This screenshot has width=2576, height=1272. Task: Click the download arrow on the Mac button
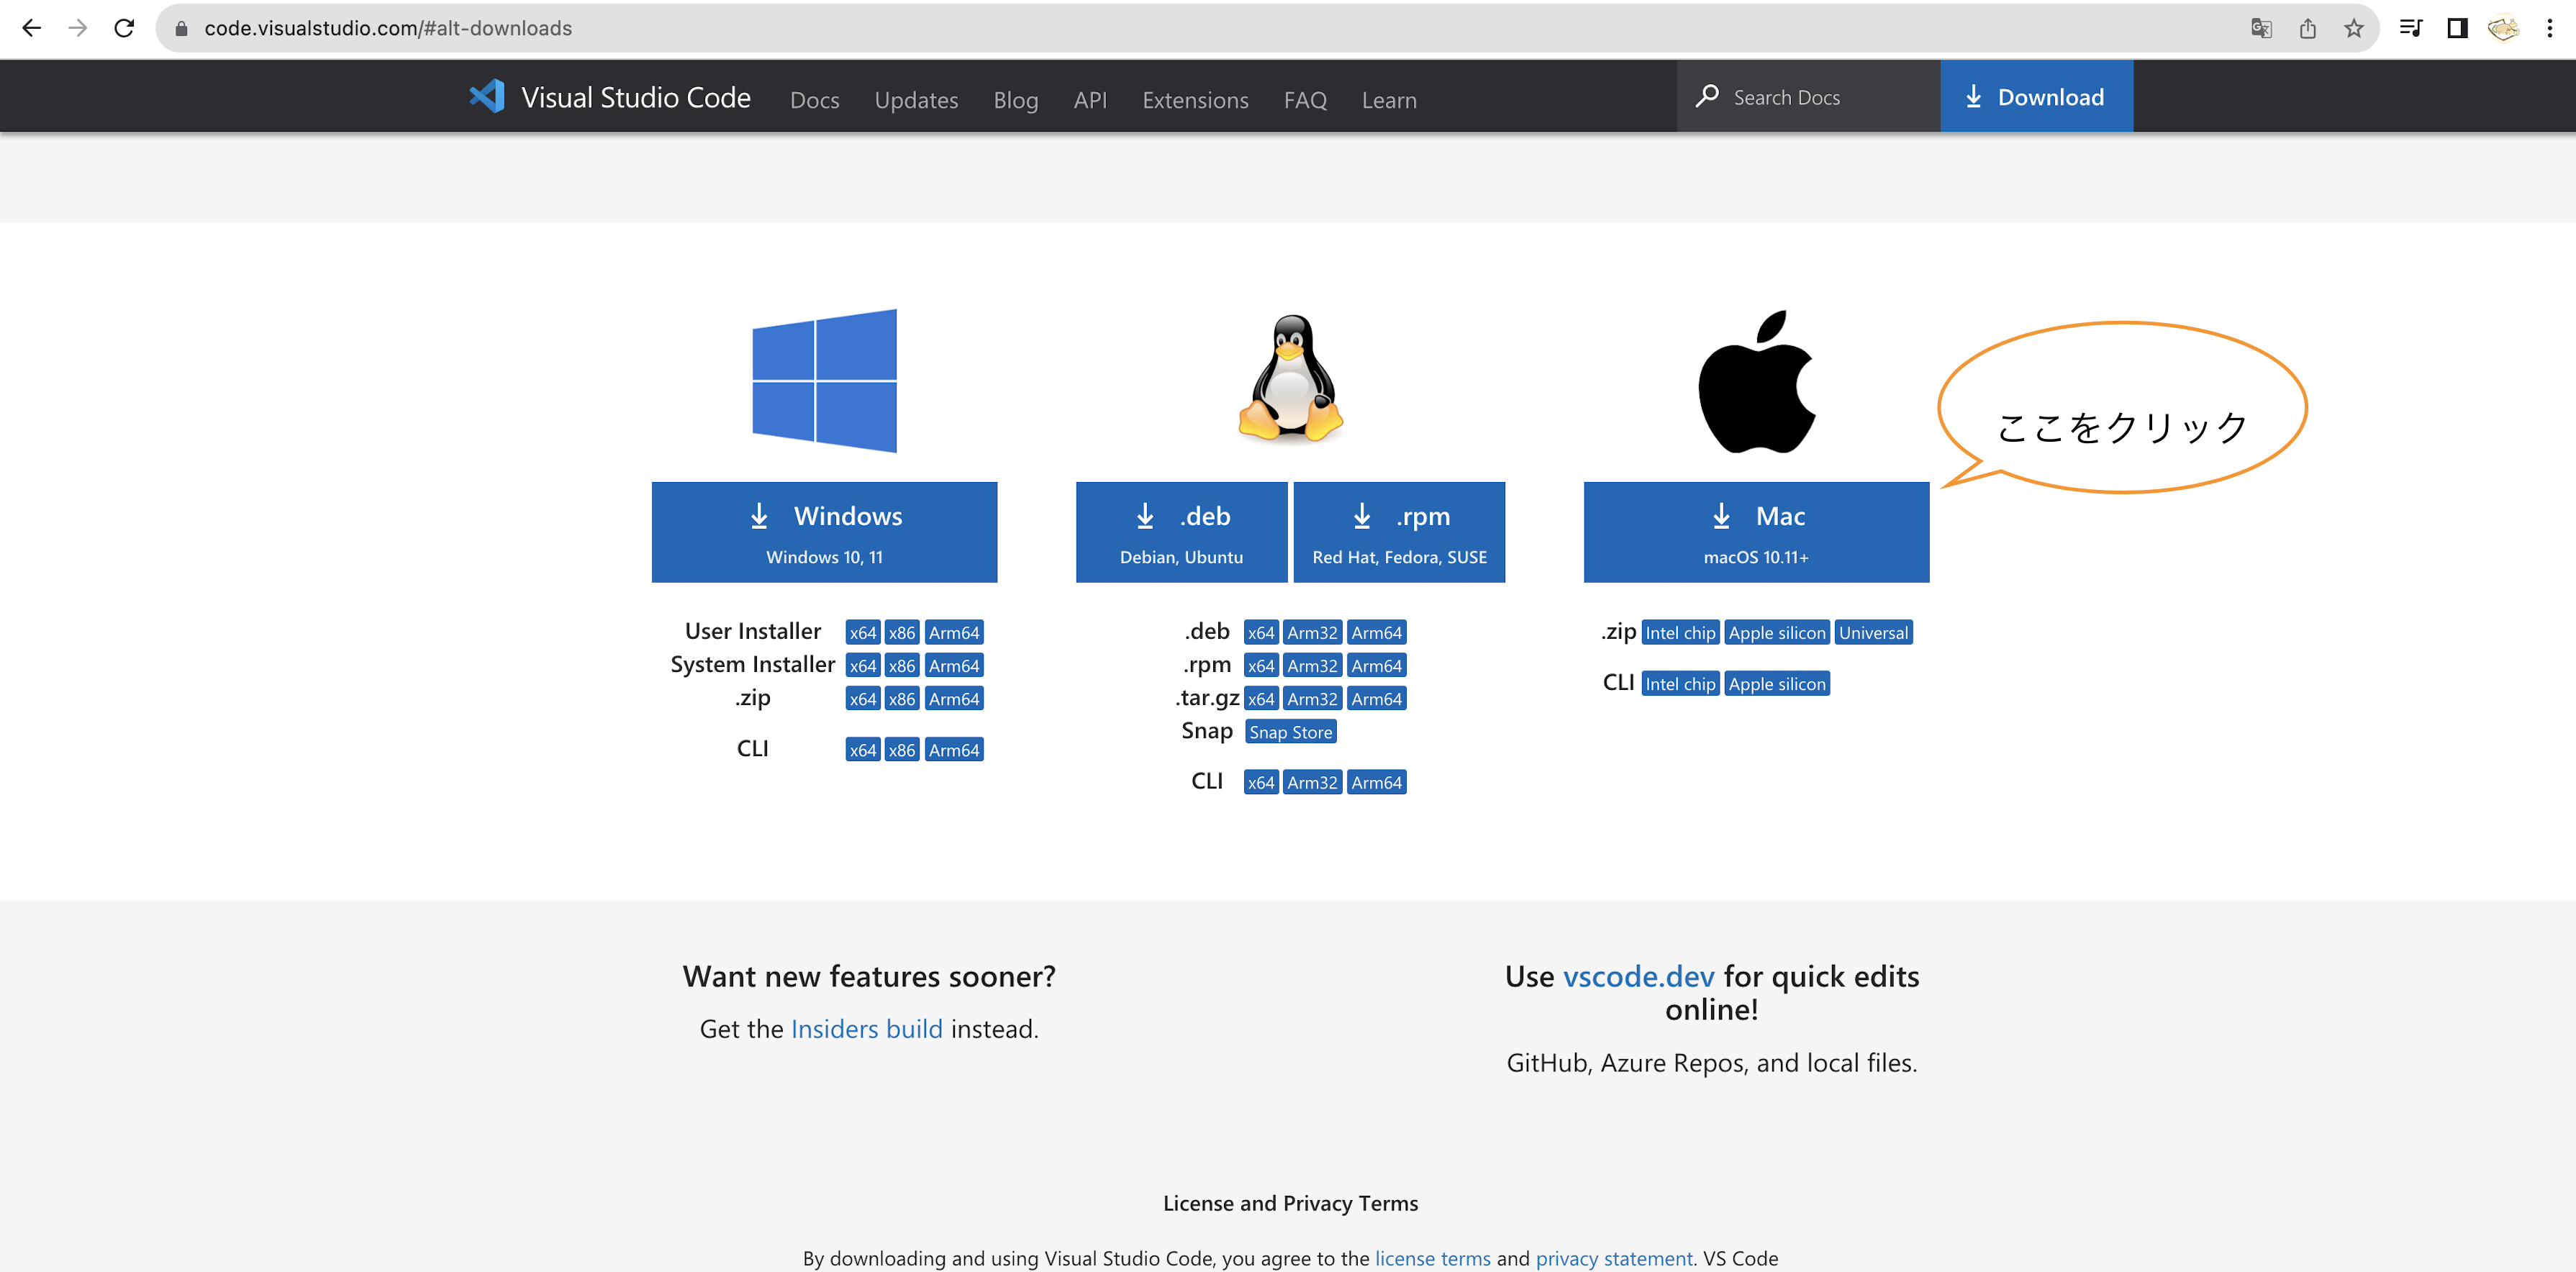[1721, 516]
